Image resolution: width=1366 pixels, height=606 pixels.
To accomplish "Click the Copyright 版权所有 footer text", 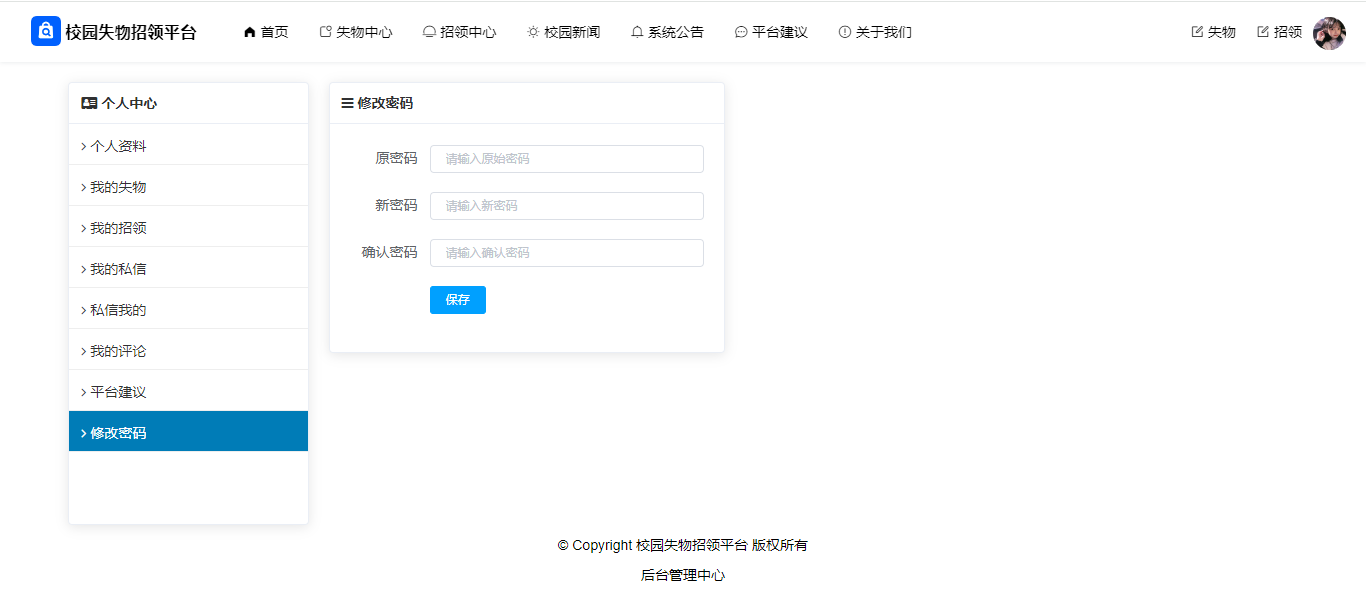I will 683,545.
